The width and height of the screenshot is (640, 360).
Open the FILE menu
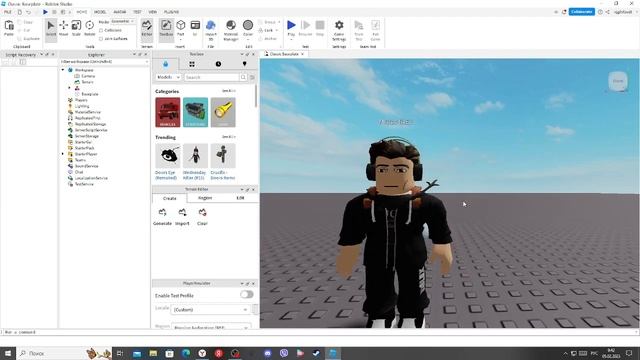click(x=8, y=12)
